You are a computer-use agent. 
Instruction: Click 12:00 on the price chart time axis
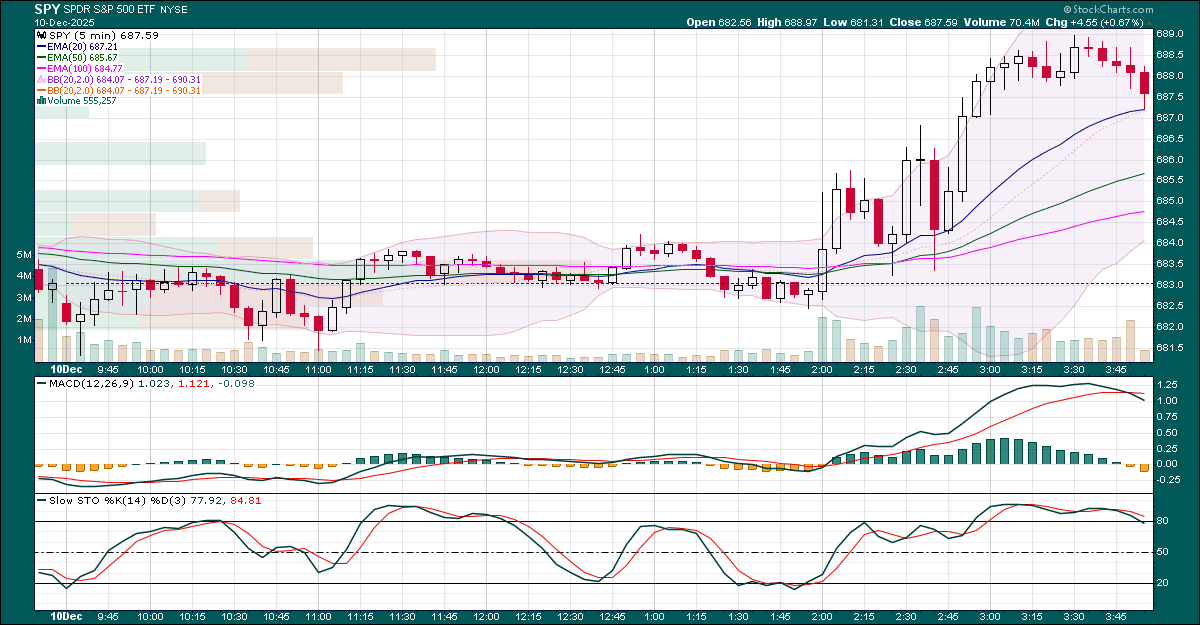click(x=485, y=370)
